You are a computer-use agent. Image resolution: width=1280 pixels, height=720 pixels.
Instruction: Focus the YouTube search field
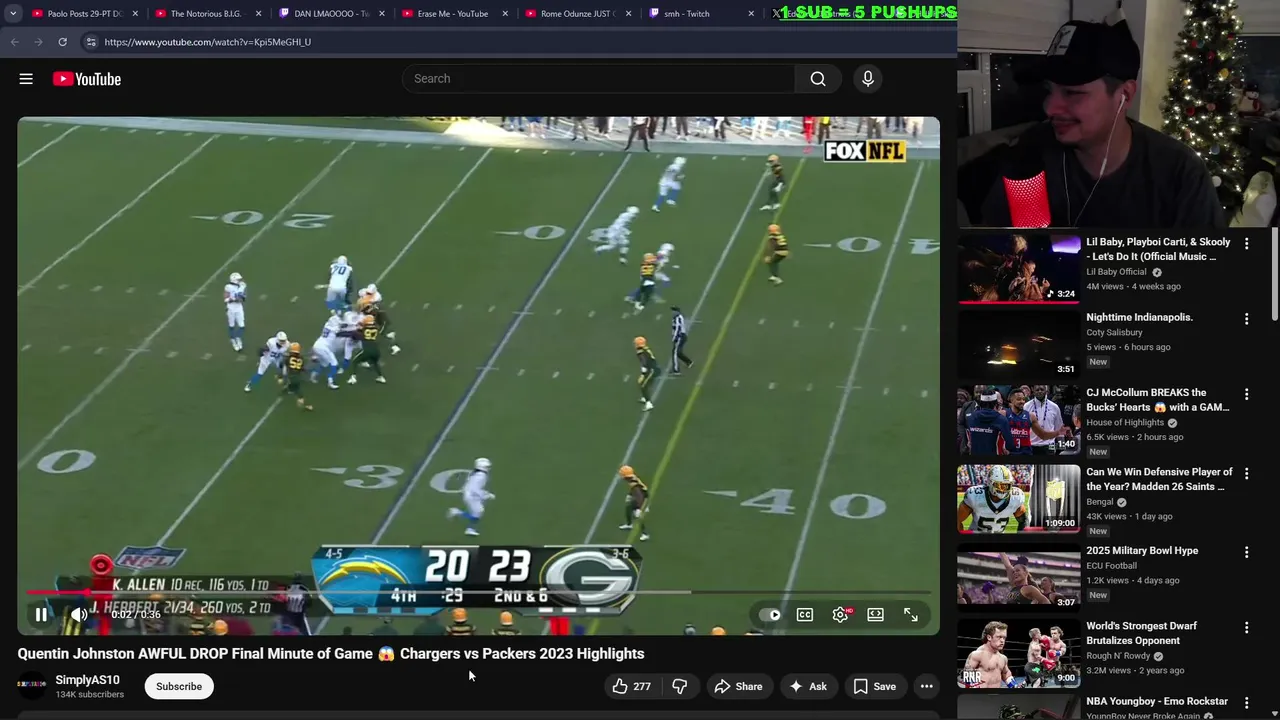[598, 79]
